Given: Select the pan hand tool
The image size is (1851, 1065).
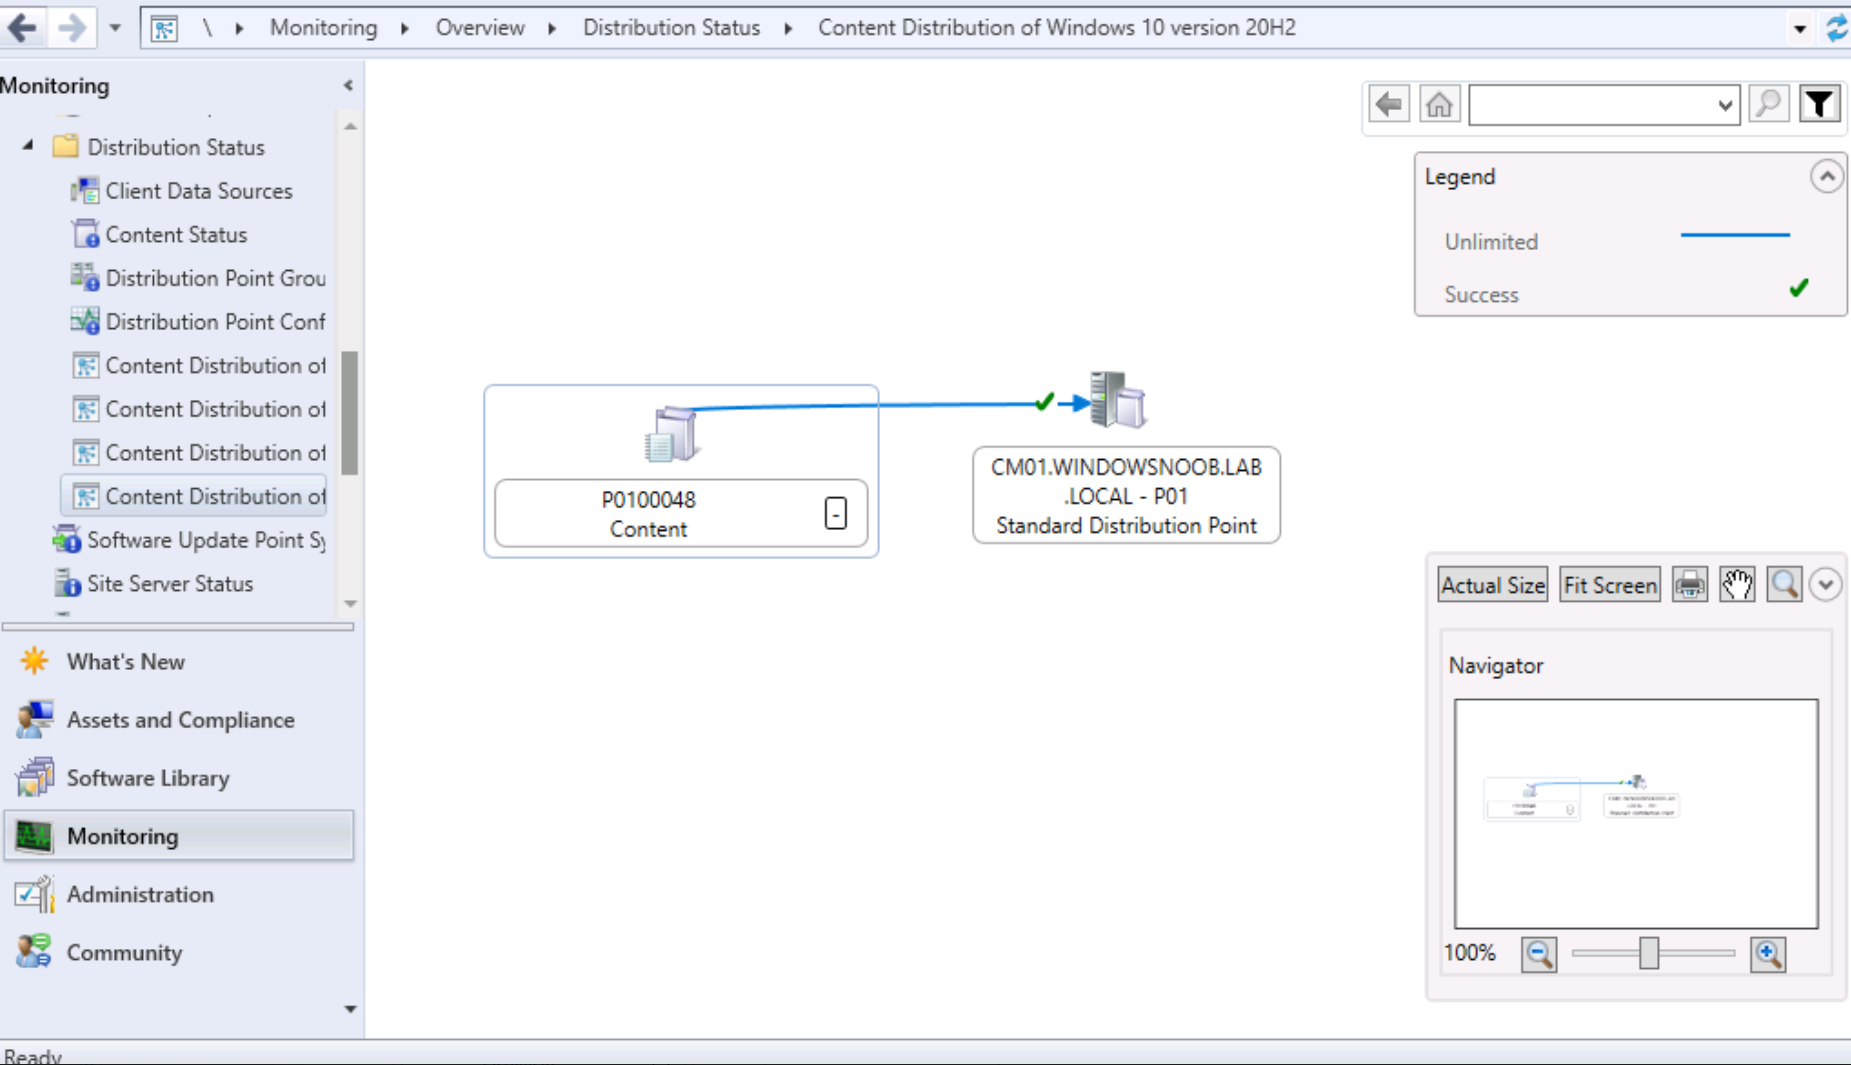Looking at the screenshot, I should pyautogui.click(x=1737, y=585).
